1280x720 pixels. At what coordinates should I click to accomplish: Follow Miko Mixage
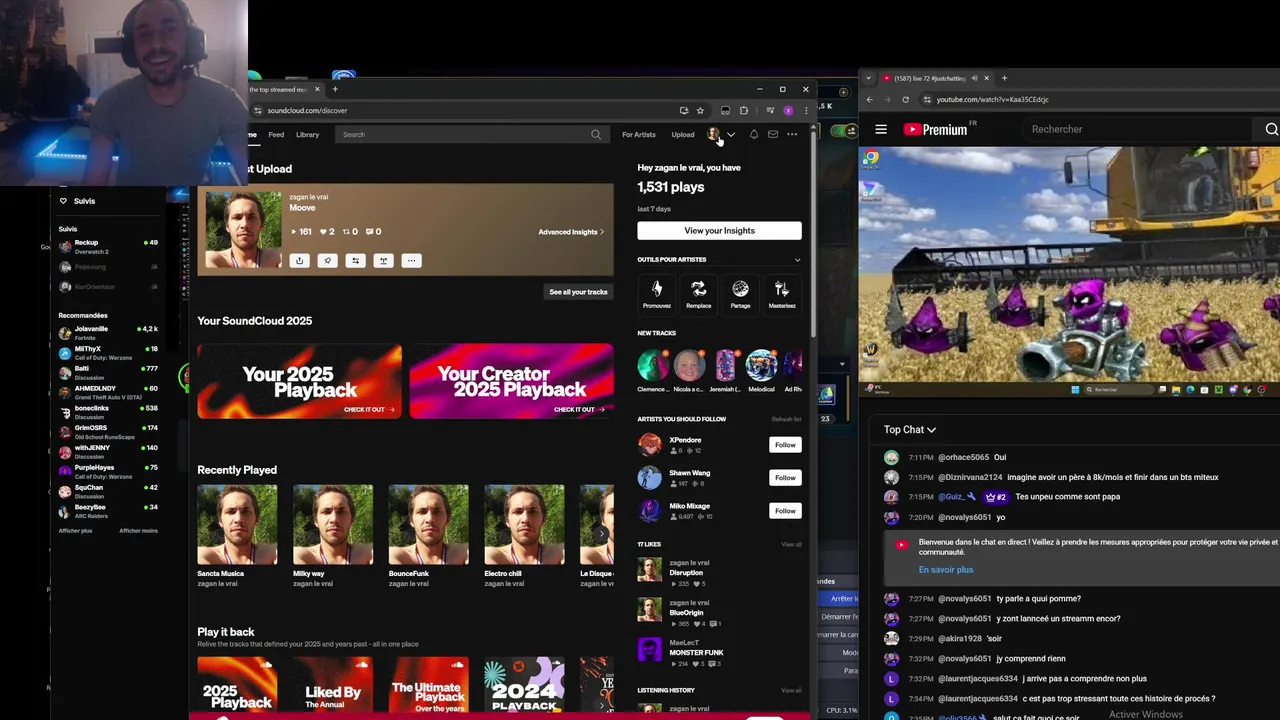click(785, 511)
